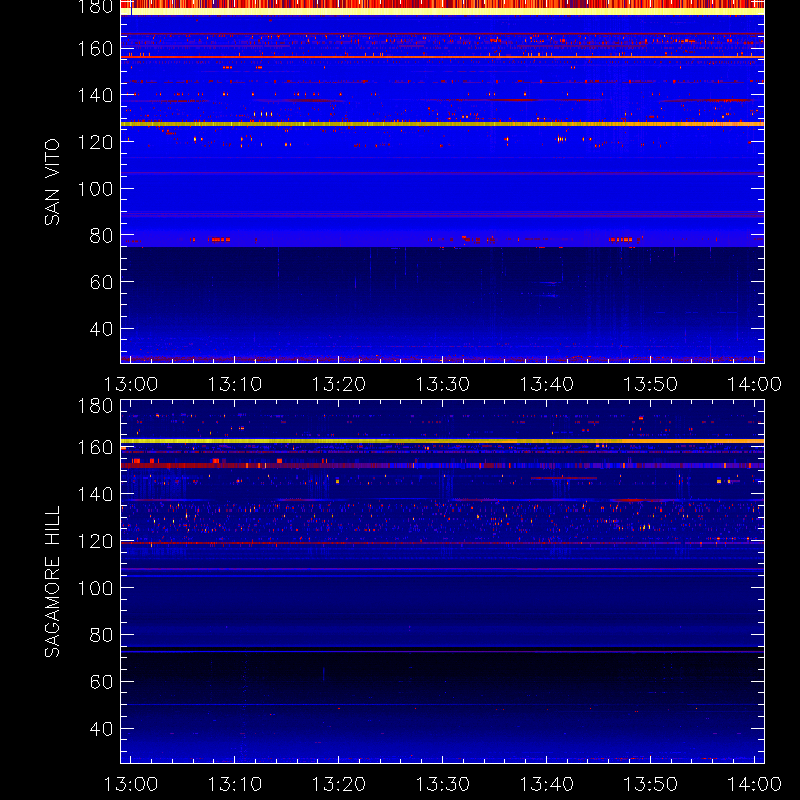Click 13:40 time label under Sagamore Hill plot
800x800 pixels.
(546, 784)
